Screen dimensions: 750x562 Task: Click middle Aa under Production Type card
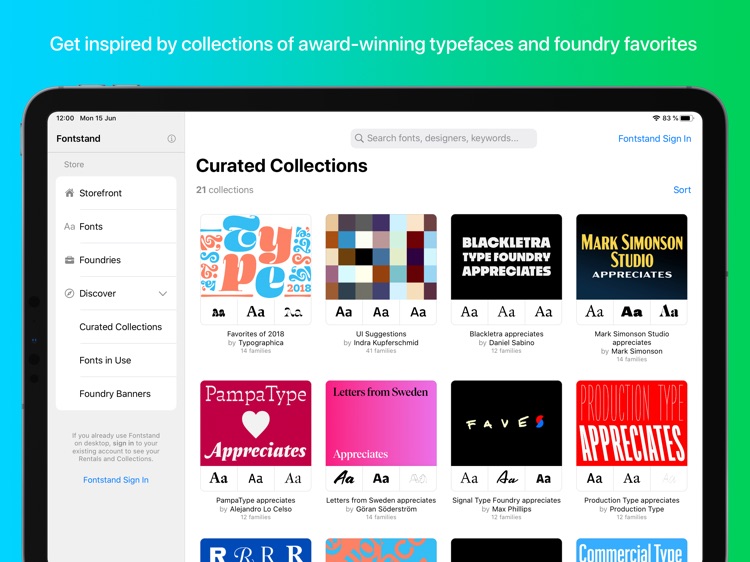coord(631,478)
